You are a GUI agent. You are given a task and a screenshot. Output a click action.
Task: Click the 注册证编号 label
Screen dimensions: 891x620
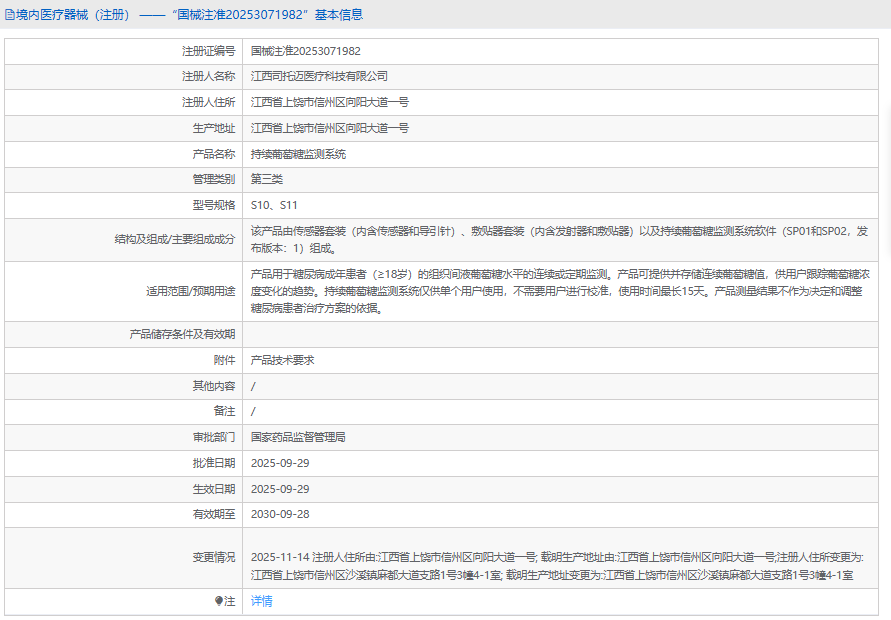[x=209, y=51]
